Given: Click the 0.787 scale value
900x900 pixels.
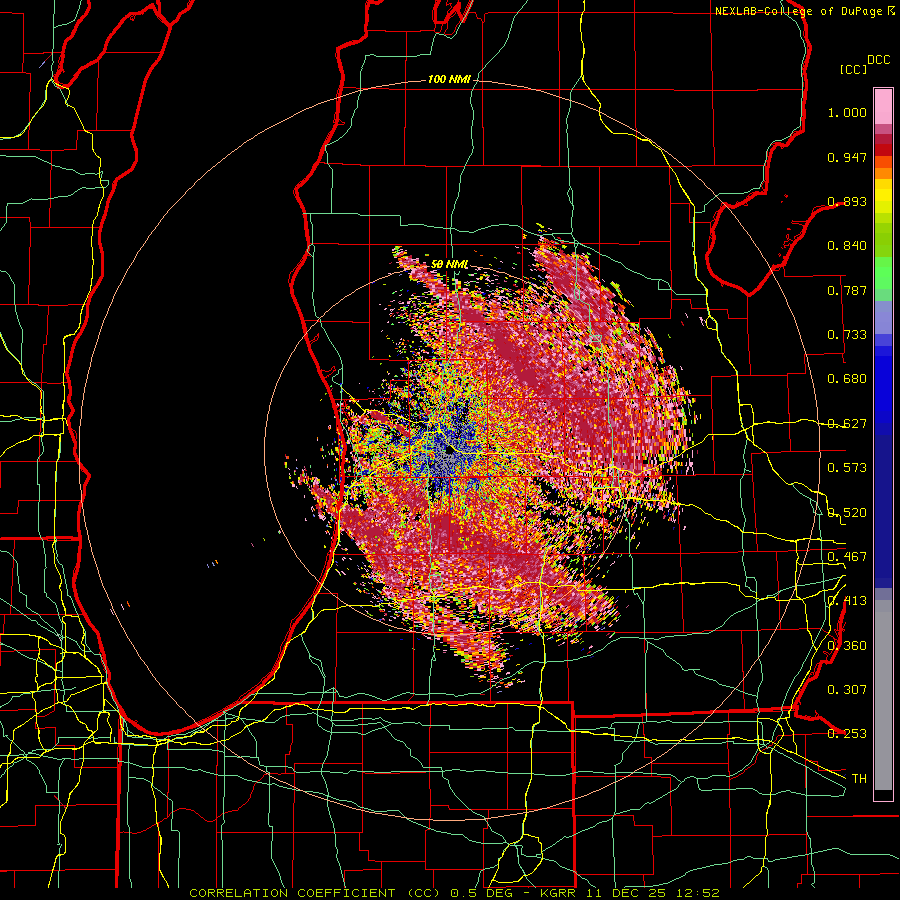Looking at the screenshot, I should pyautogui.click(x=847, y=290).
